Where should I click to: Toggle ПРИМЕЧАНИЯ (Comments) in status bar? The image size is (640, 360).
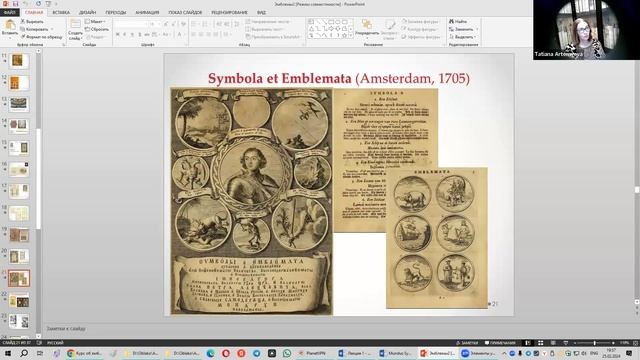coord(500,343)
